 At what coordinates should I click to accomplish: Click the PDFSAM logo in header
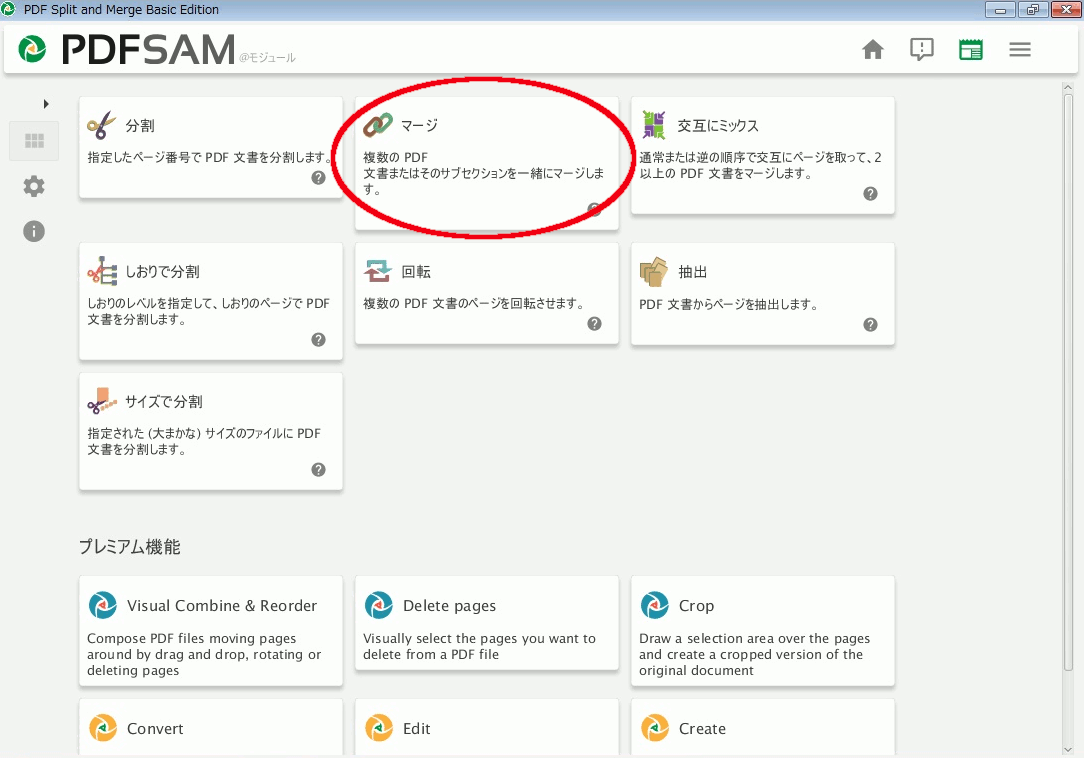pyautogui.click(x=127, y=49)
